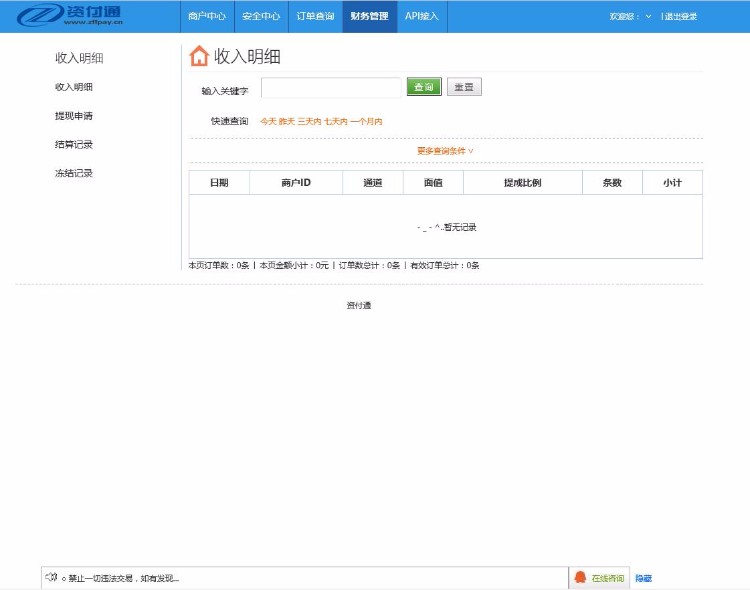Click the 有效订单总计 summary text

pos(445,265)
